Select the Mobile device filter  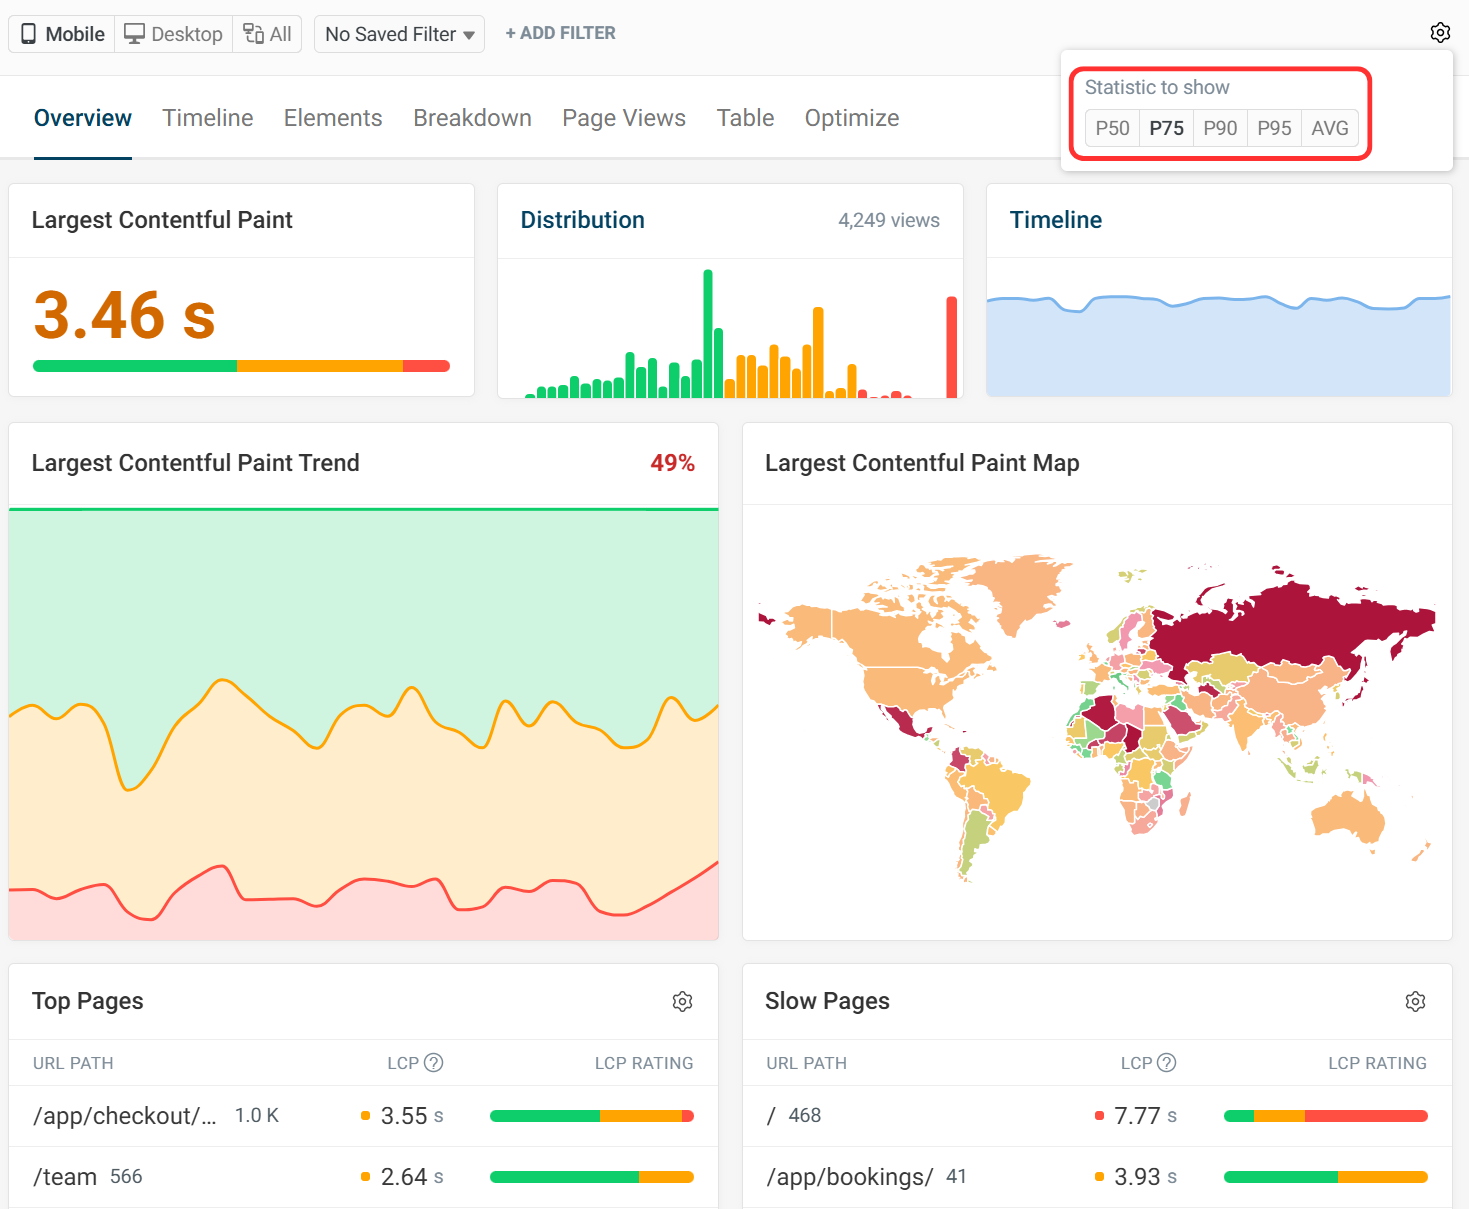click(62, 34)
